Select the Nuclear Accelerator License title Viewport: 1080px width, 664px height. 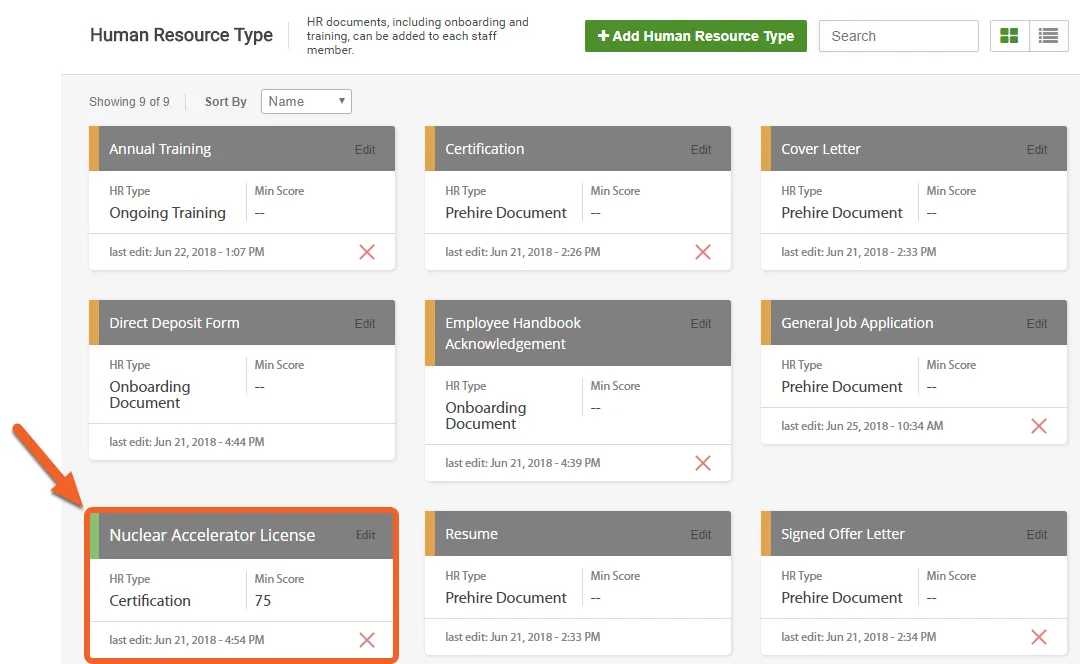tap(212, 535)
